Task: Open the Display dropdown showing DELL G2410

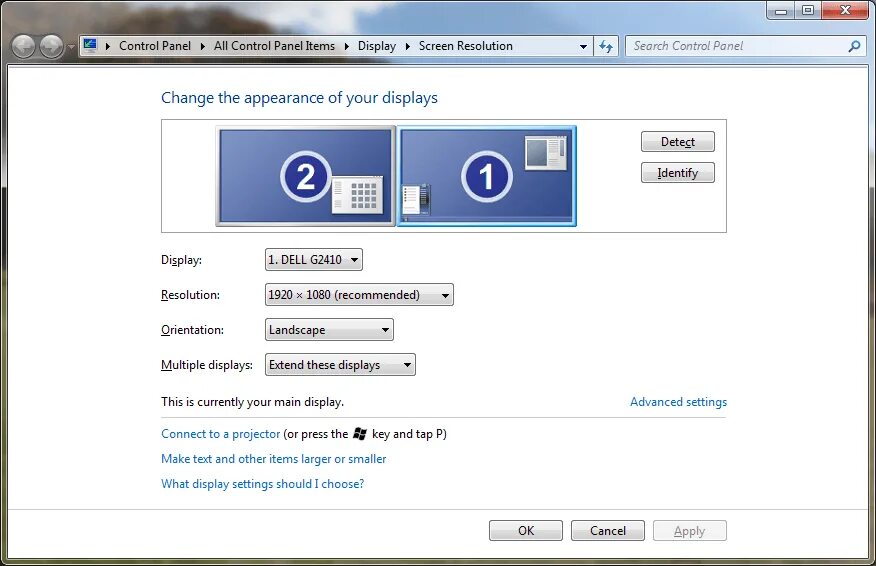Action: (x=313, y=259)
